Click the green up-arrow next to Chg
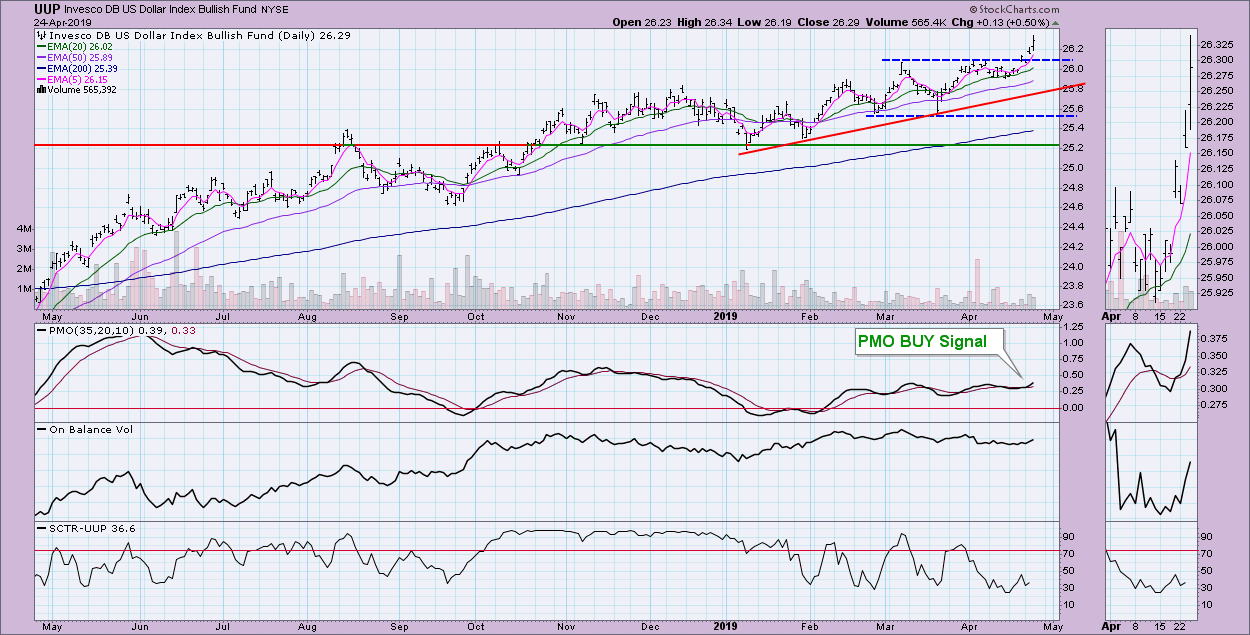The height and width of the screenshot is (635, 1250). [x=1056, y=22]
